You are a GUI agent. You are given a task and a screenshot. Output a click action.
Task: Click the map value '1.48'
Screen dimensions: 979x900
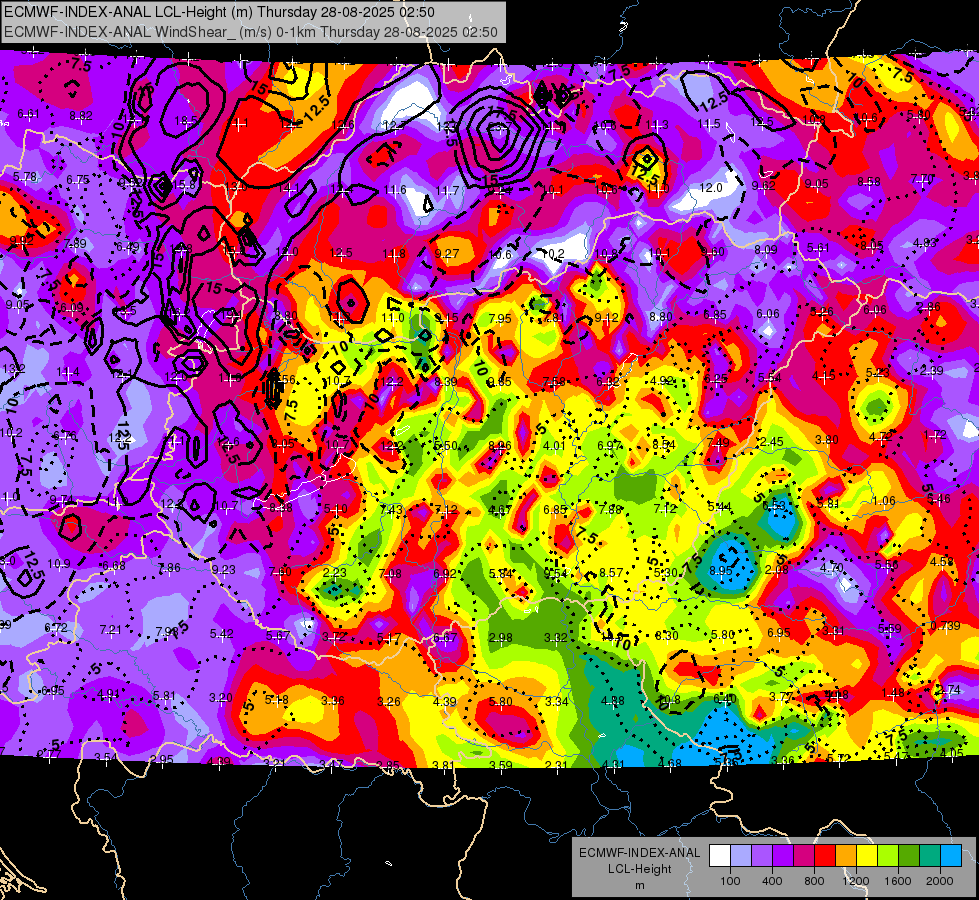coord(893,692)
